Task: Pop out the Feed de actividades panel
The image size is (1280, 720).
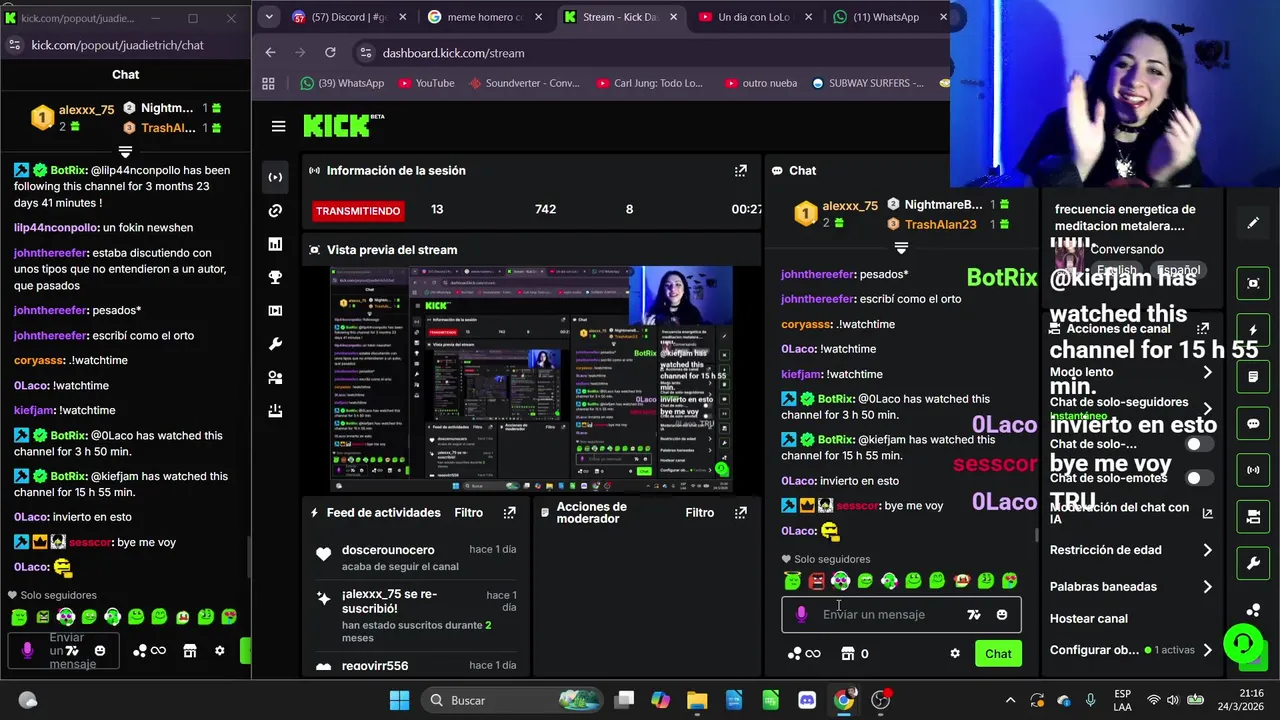Action: [x=510, y=513]
